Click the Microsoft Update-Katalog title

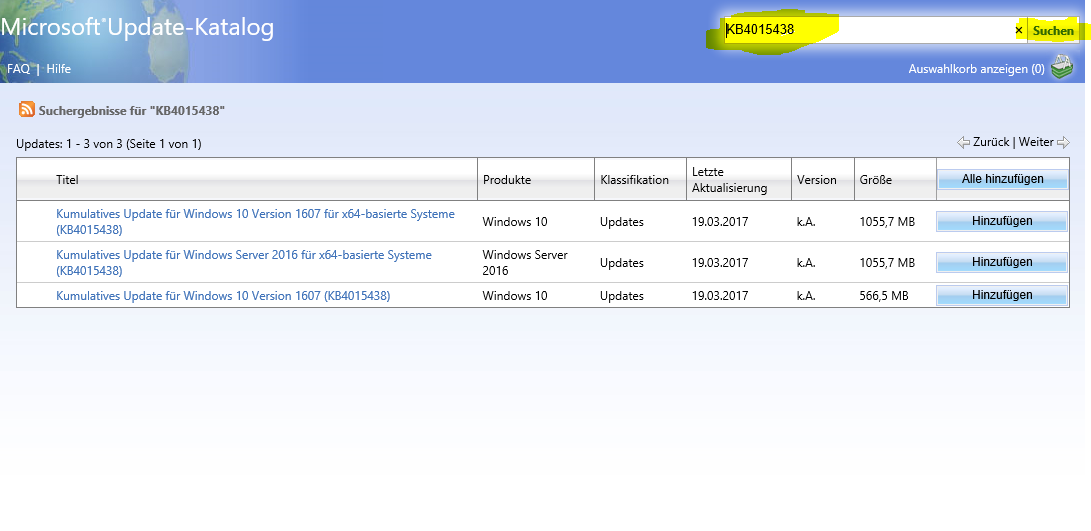coord(137,28)
